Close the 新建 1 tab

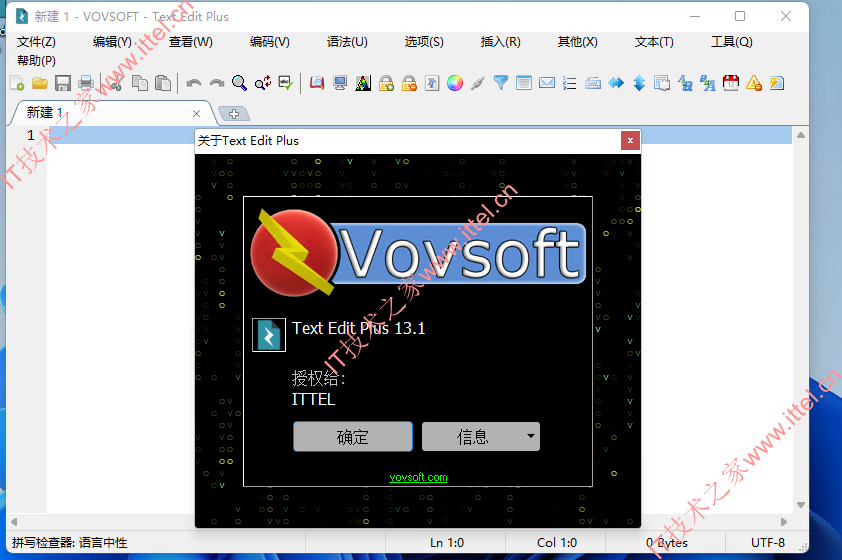click(x=197, y=114)
